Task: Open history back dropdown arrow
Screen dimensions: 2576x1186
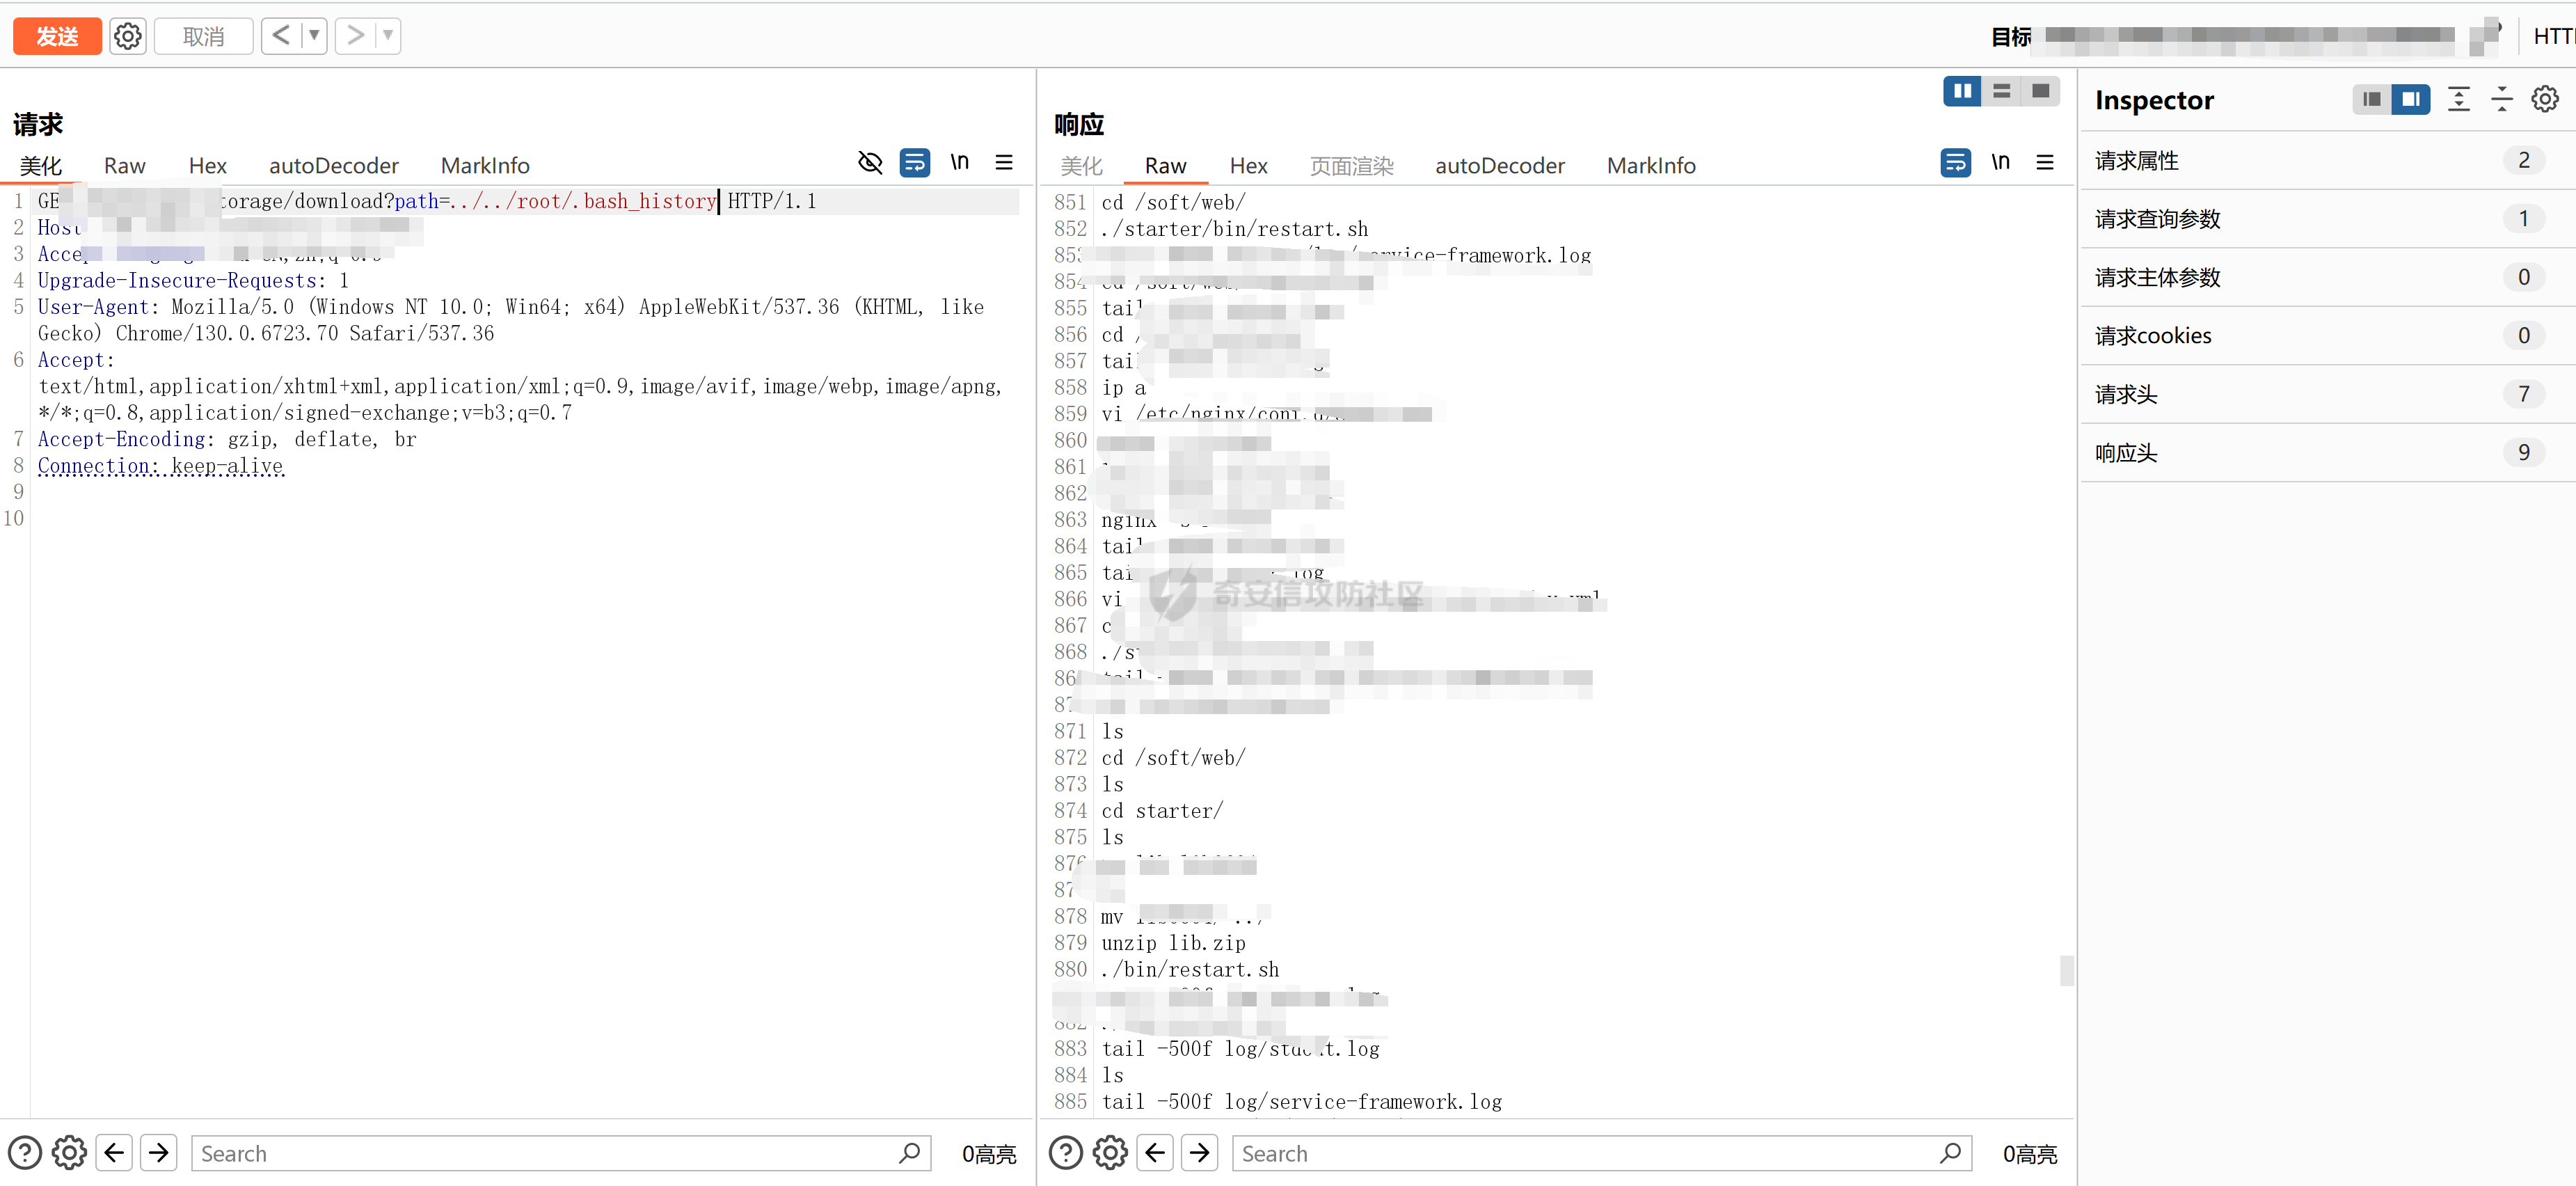Action: click(314, 36)
